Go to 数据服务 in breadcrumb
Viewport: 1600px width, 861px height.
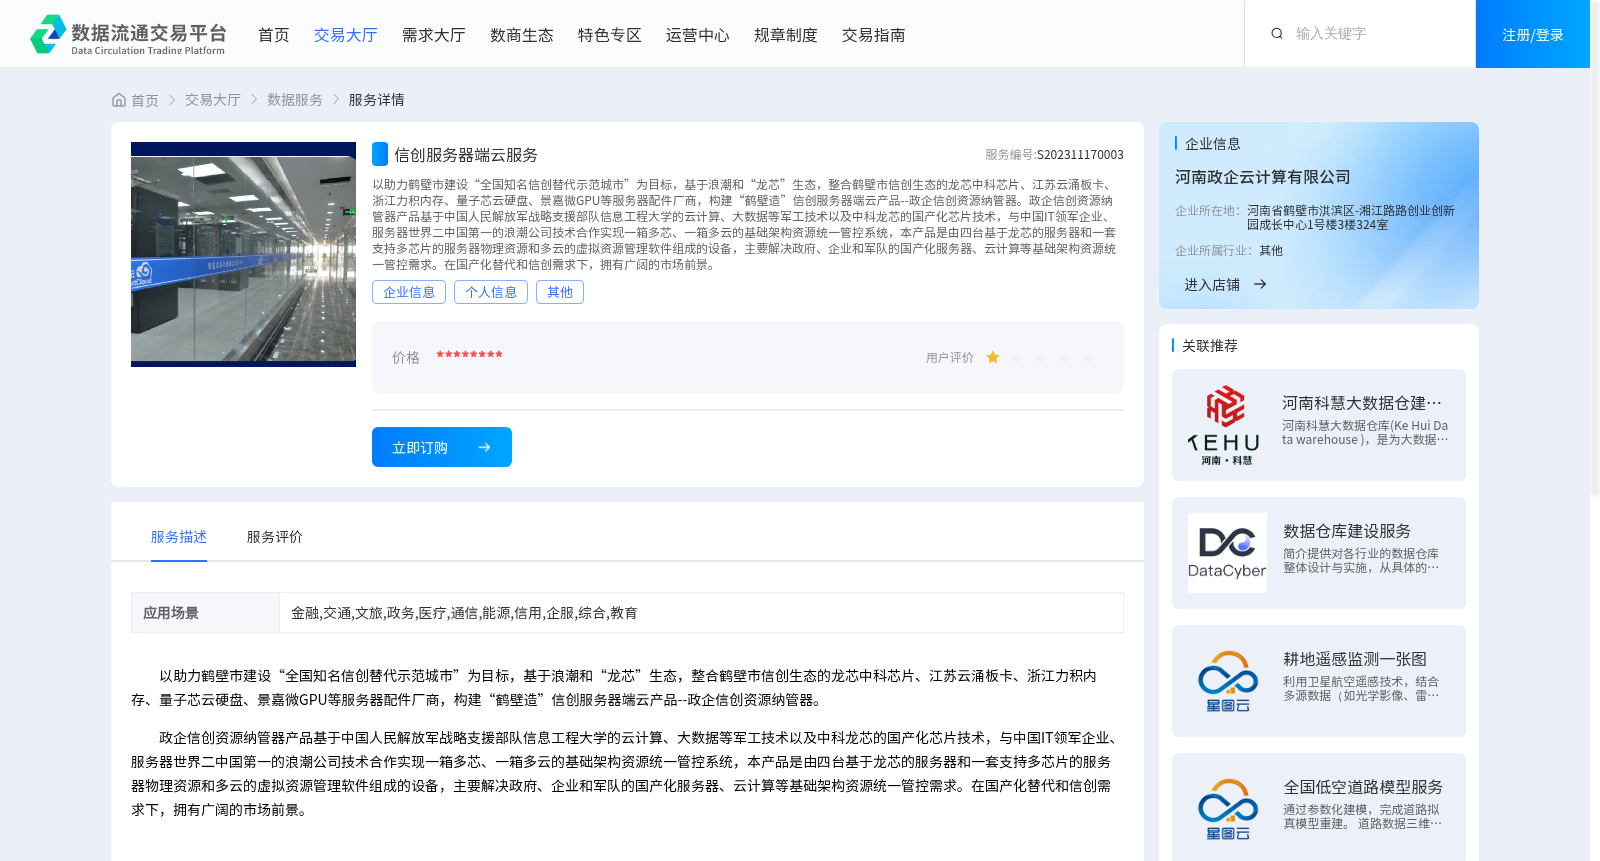tap(295, 100)
